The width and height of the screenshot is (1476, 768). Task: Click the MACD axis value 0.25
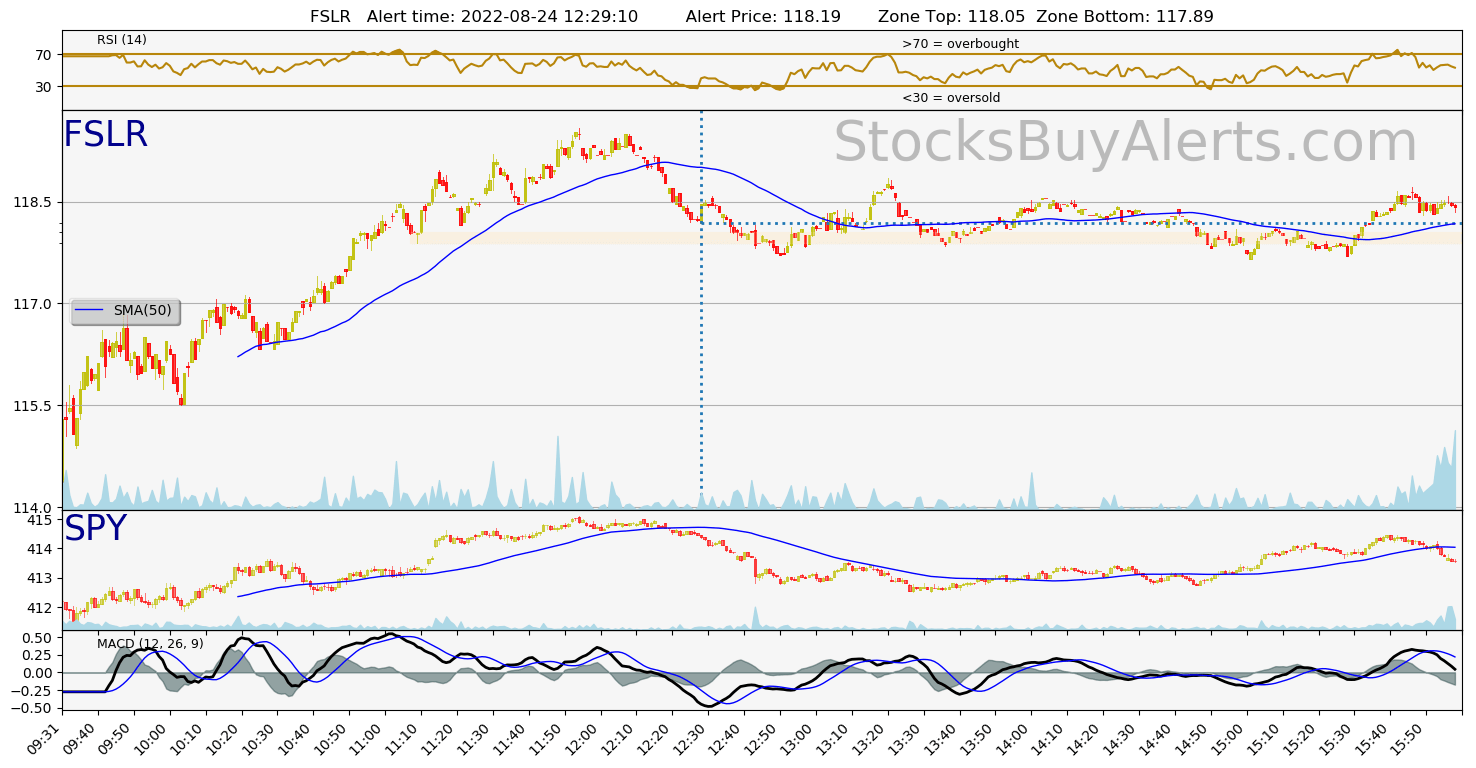pos(38,655)
